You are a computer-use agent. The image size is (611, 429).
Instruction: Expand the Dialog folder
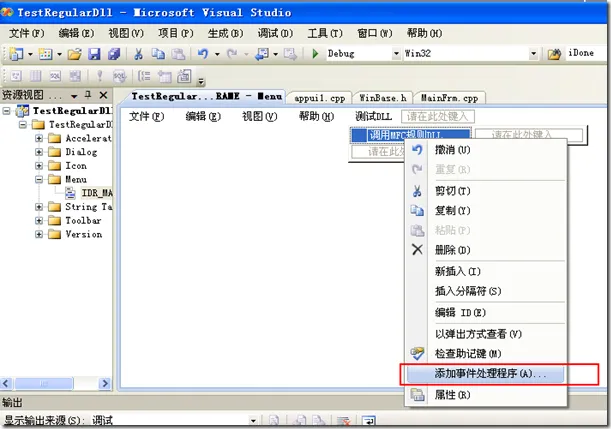click(x=39, y=152)
